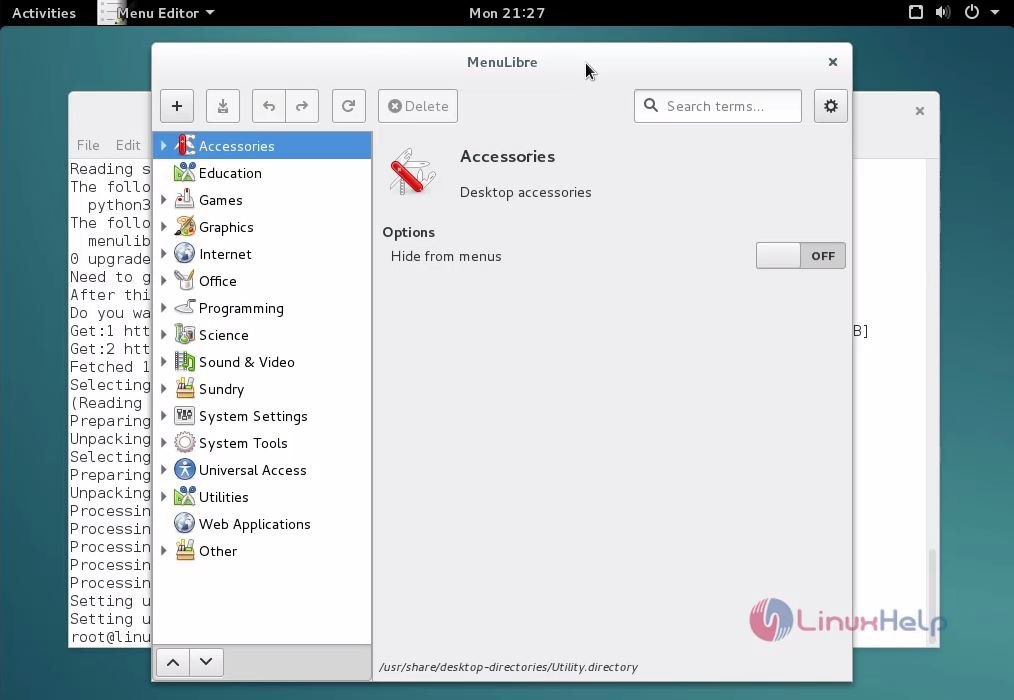Click the Save launcher toolbar icon
This screenshot has height=700, width=1014.
click(222, 106)
